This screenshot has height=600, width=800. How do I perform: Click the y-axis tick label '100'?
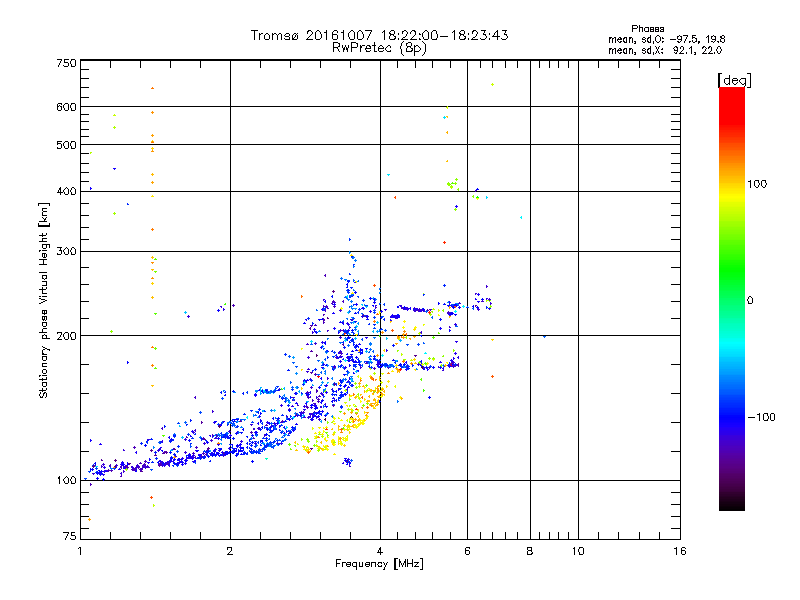coord(66,480)
